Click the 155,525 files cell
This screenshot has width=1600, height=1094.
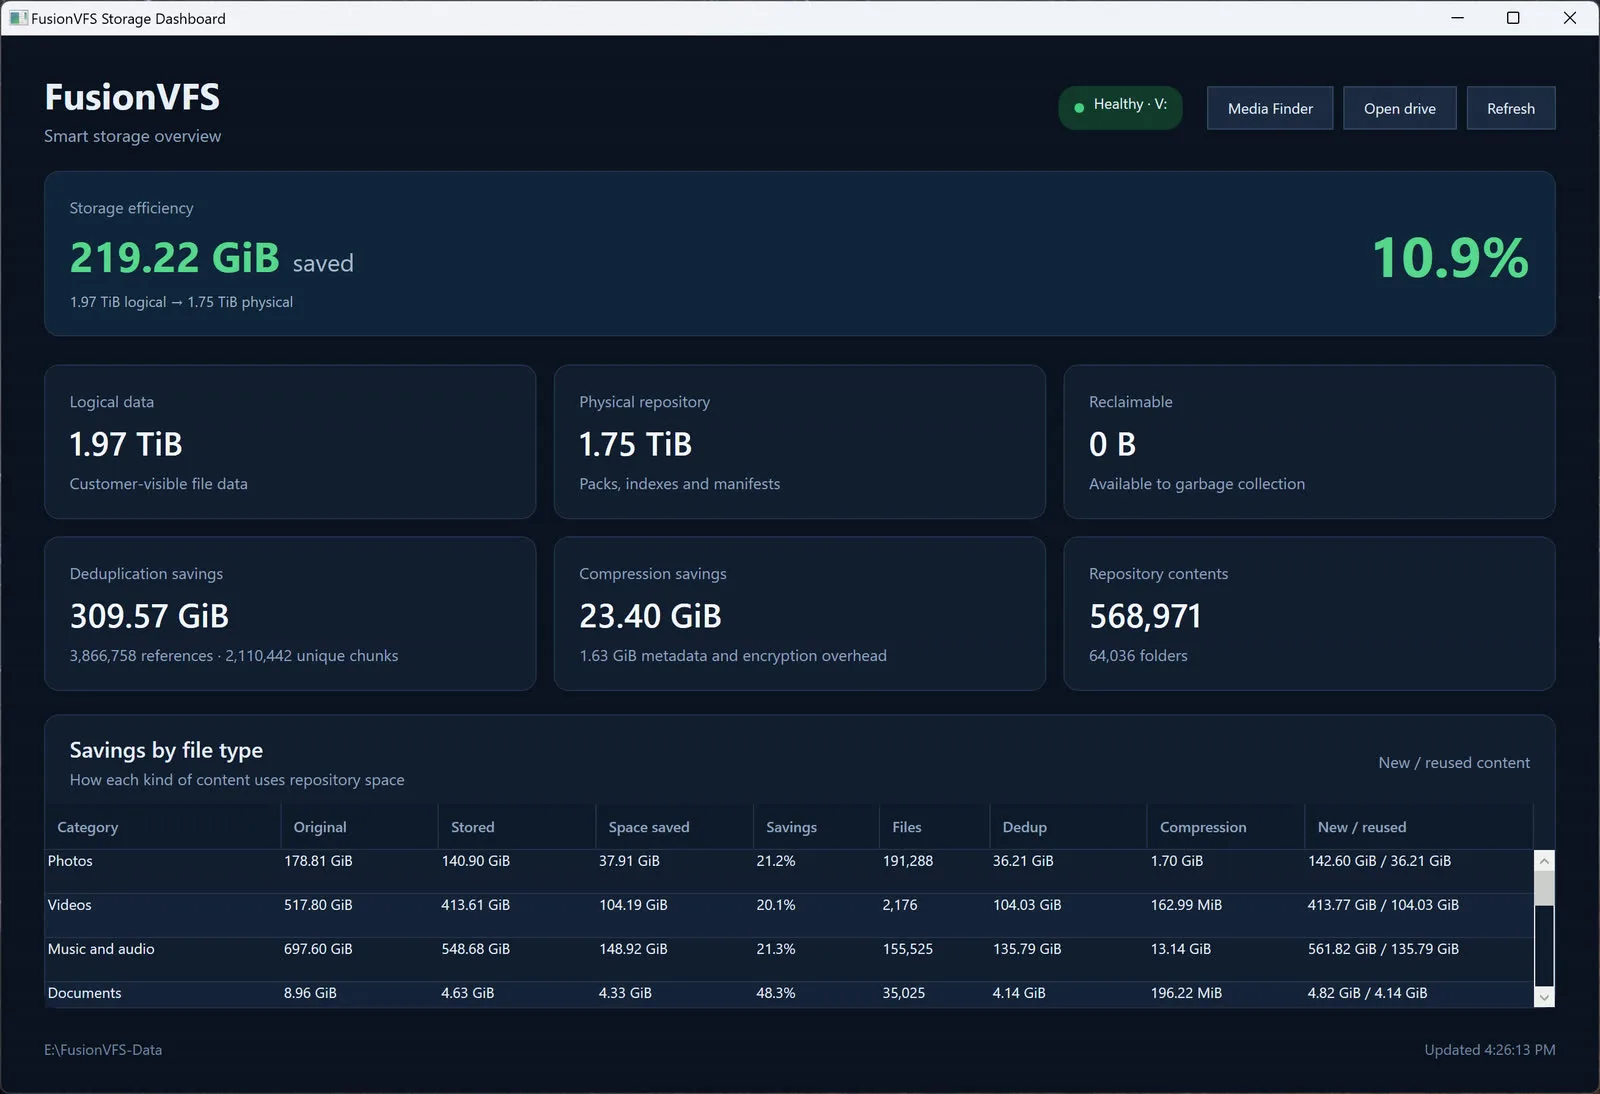[908, 949]
